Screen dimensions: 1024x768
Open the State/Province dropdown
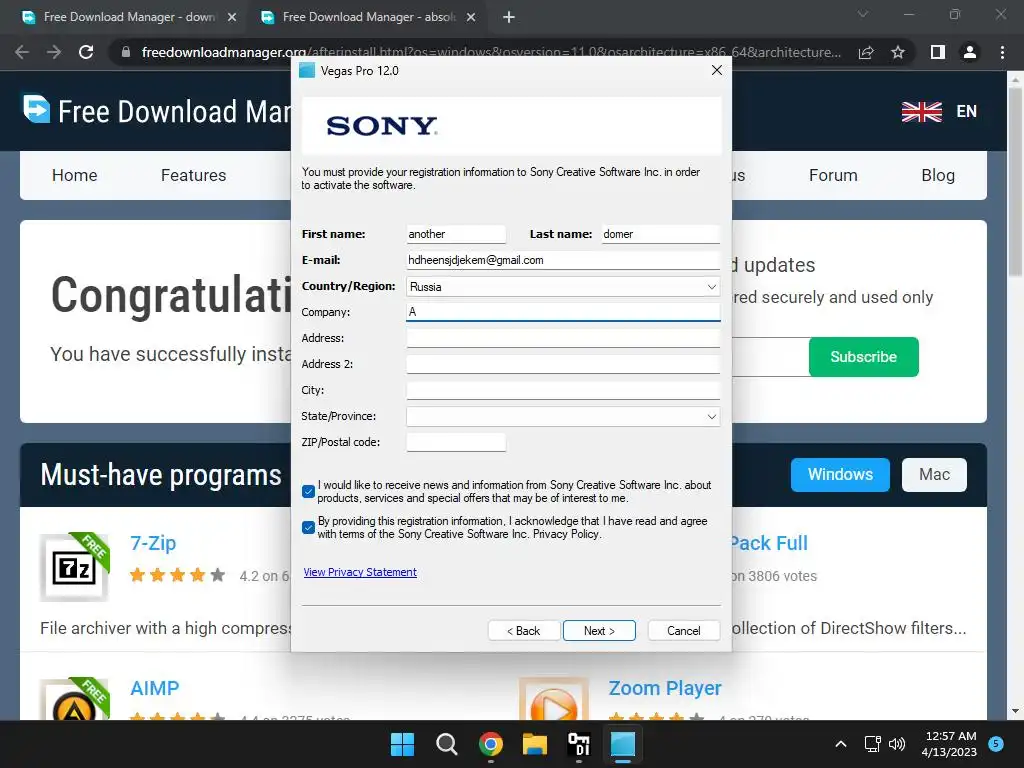563,417
